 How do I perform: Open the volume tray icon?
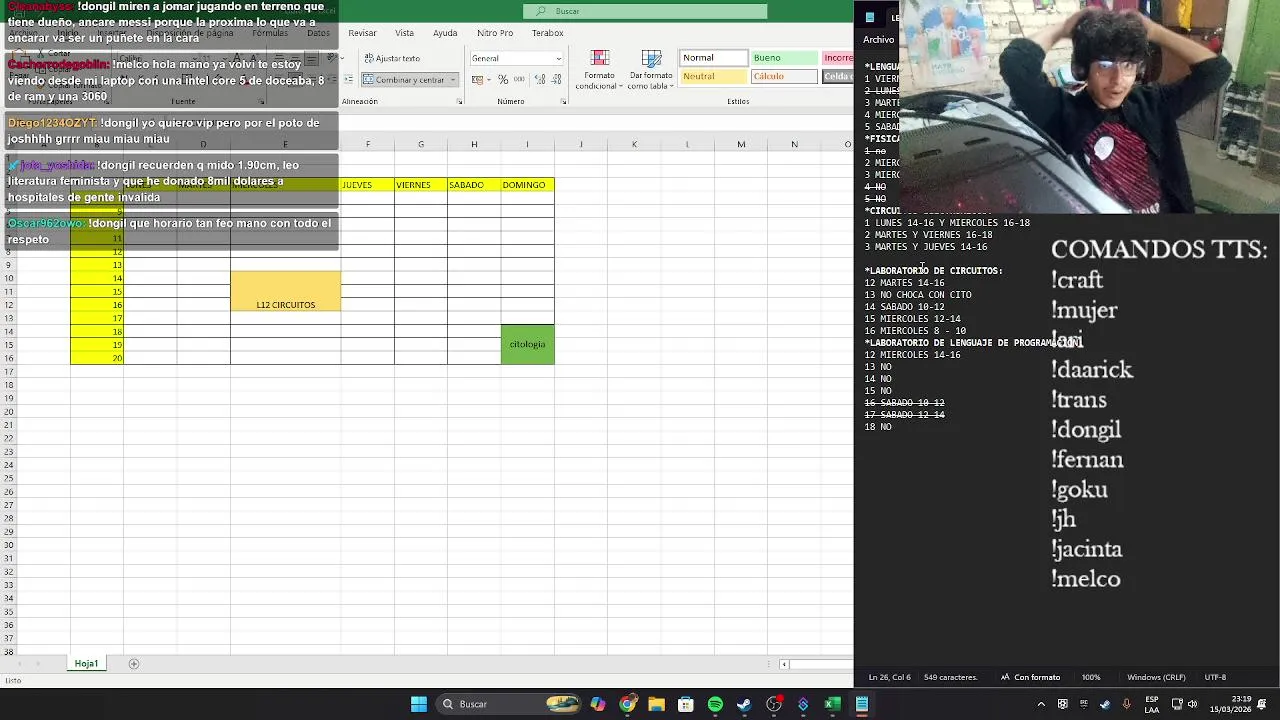pos(1193,704)
